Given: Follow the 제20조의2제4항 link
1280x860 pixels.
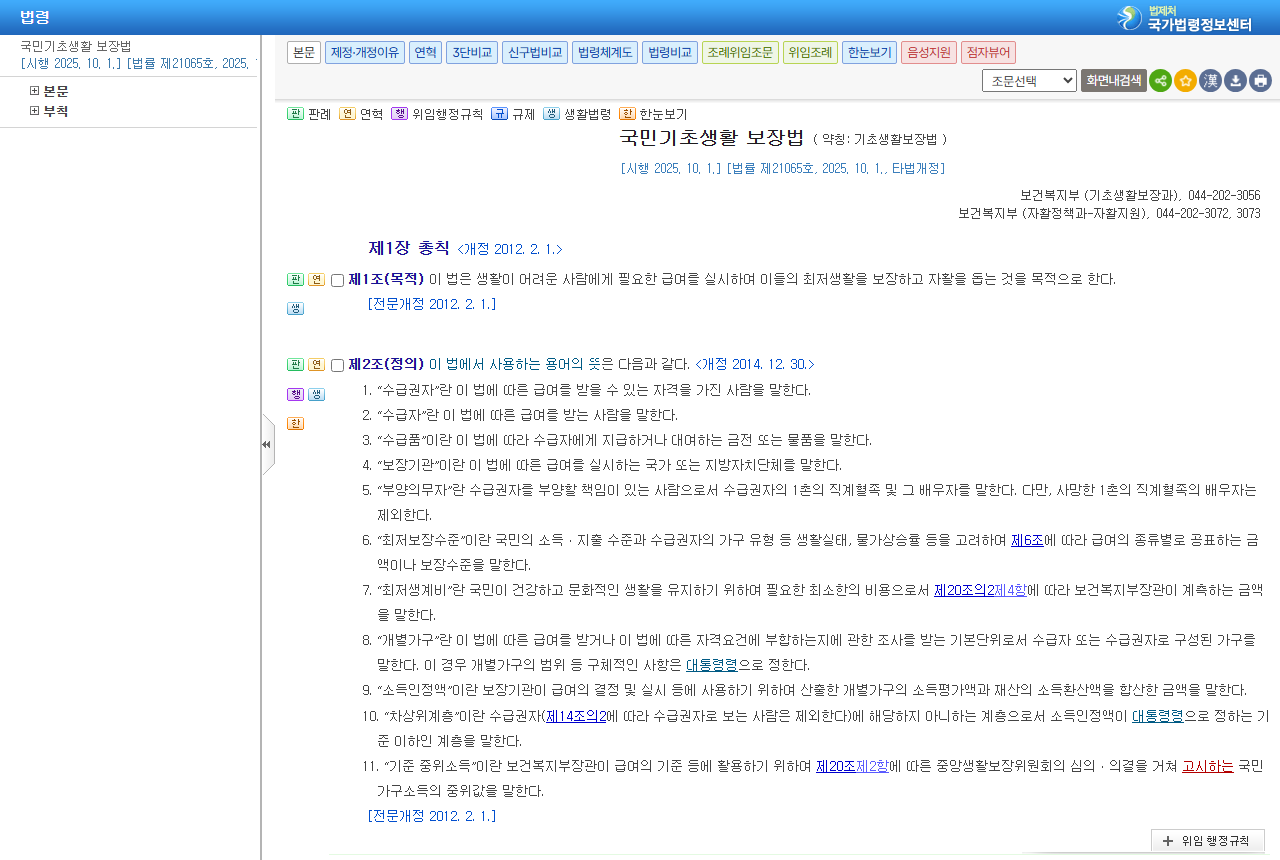Looking at the screenshot, I should 980,590.
